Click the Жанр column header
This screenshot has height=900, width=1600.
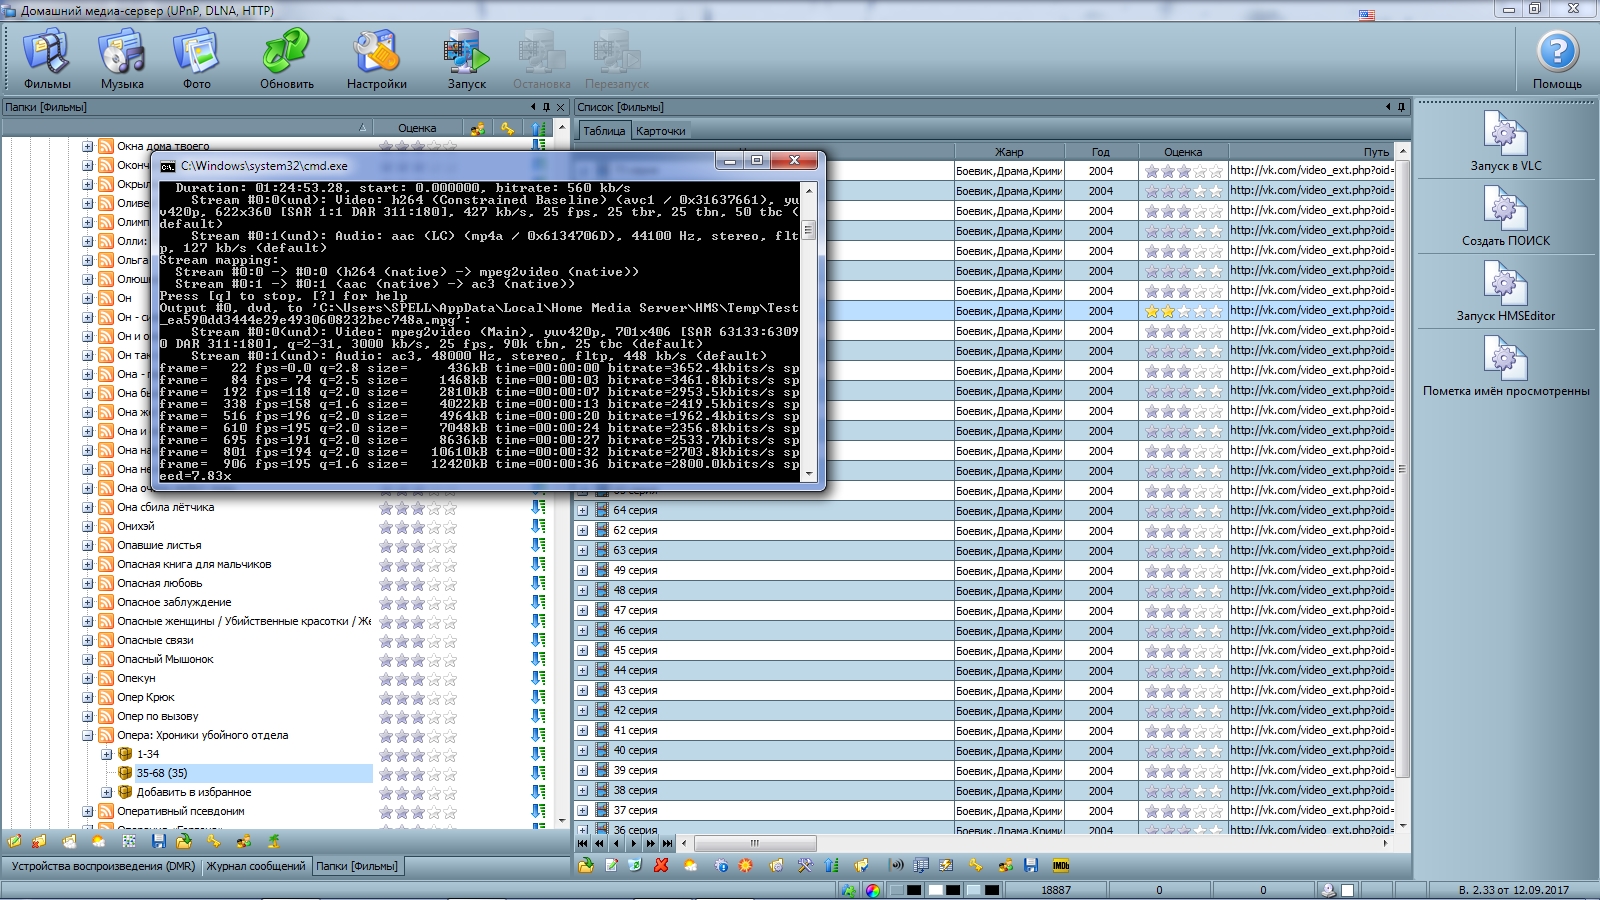pyautogui.click(x=1008, y=152)
